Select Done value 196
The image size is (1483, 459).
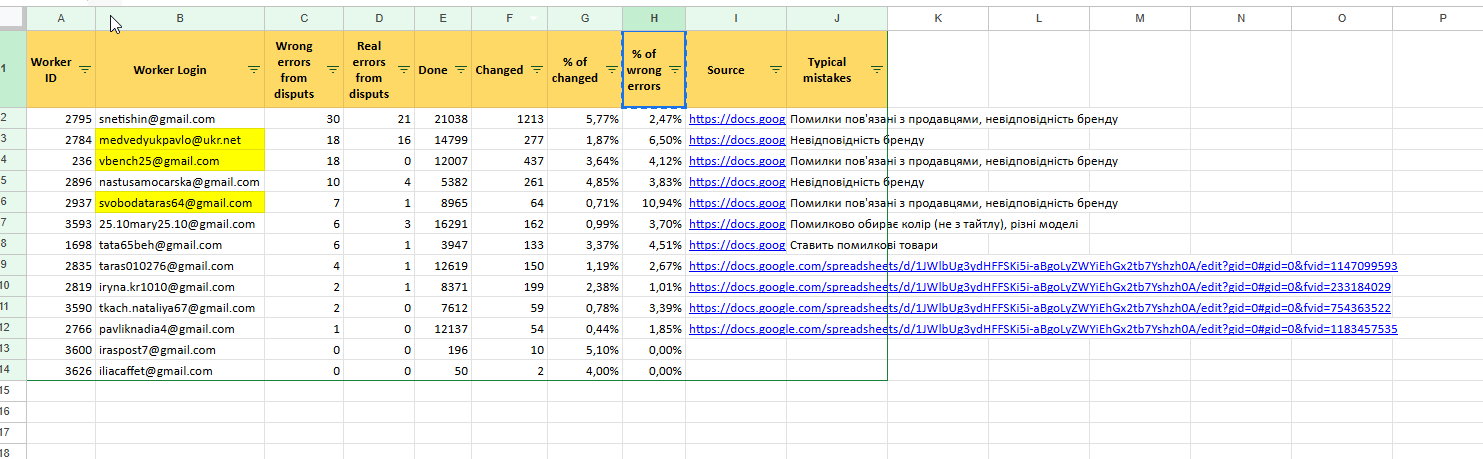pyautogui.click(x=443, y=350)
